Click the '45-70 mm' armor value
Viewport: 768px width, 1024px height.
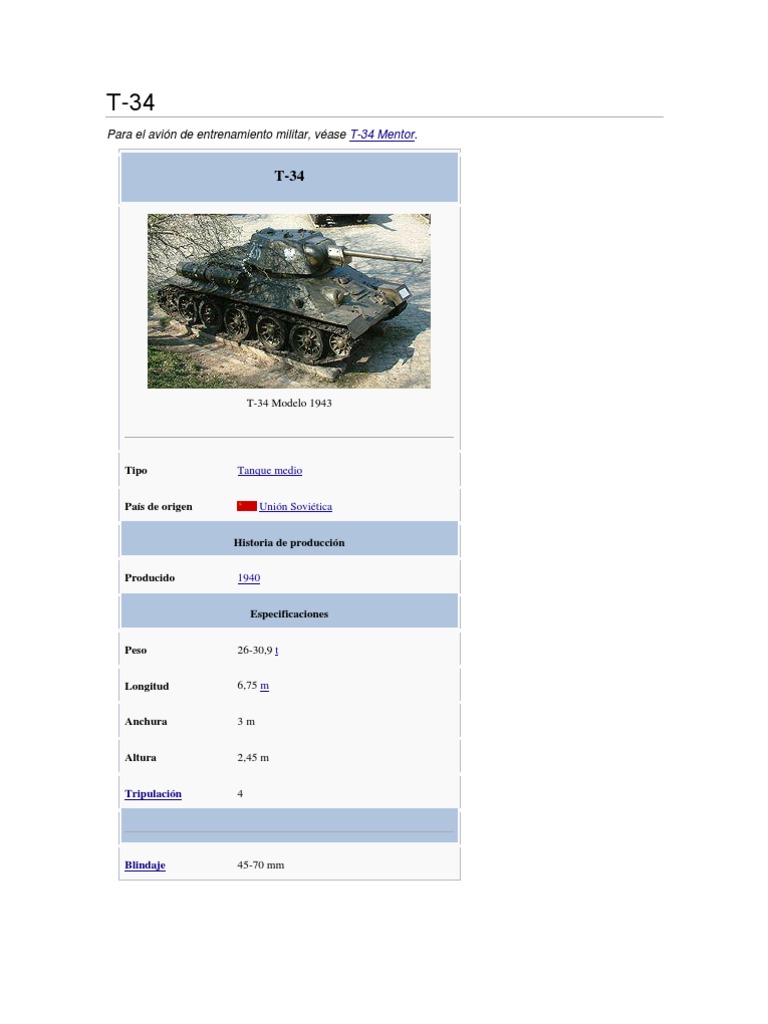click(261, 865)
